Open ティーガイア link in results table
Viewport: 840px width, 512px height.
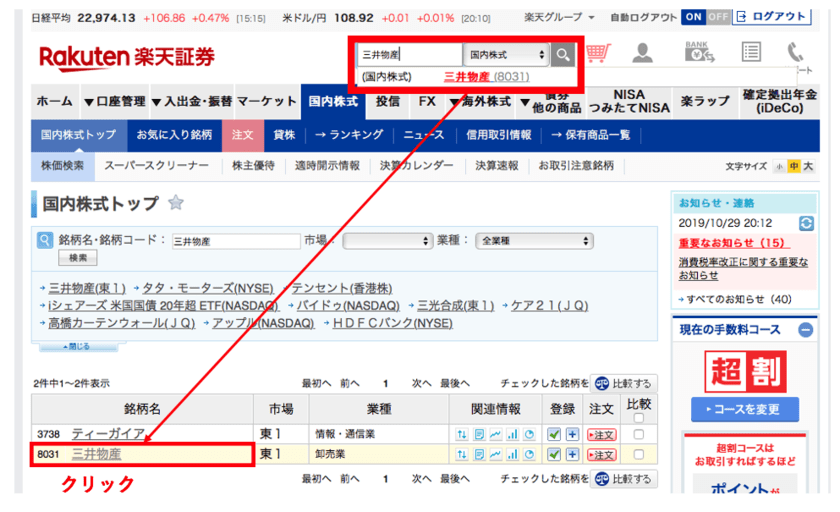[109, 434]
